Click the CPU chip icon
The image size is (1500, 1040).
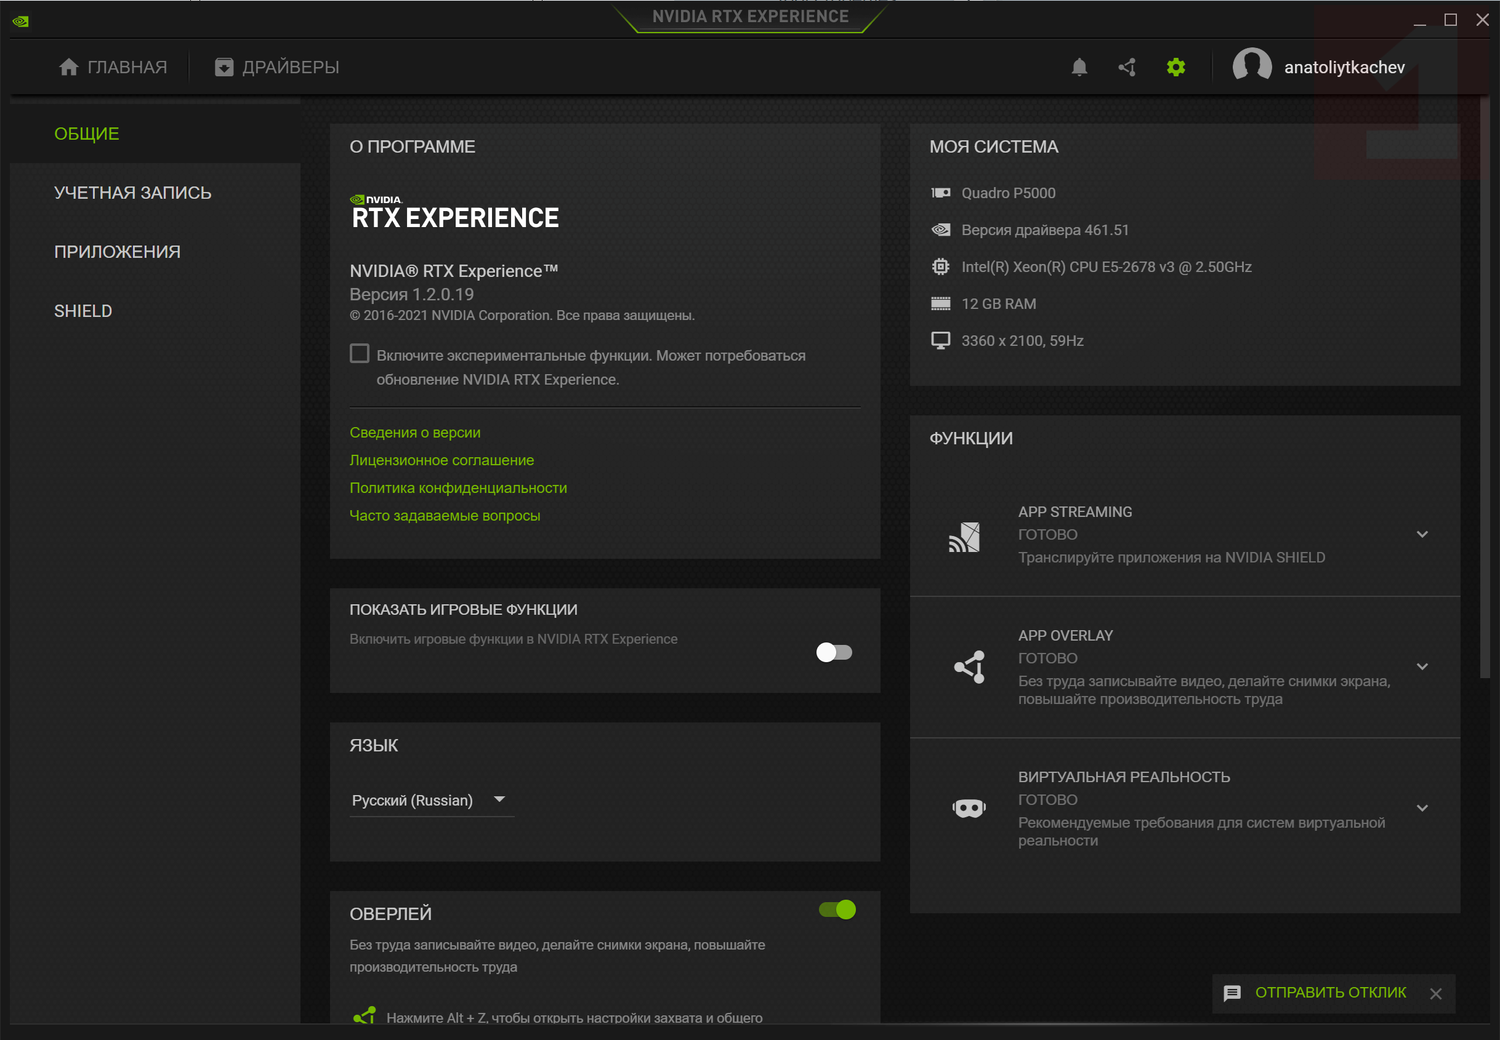click(941, 267)
